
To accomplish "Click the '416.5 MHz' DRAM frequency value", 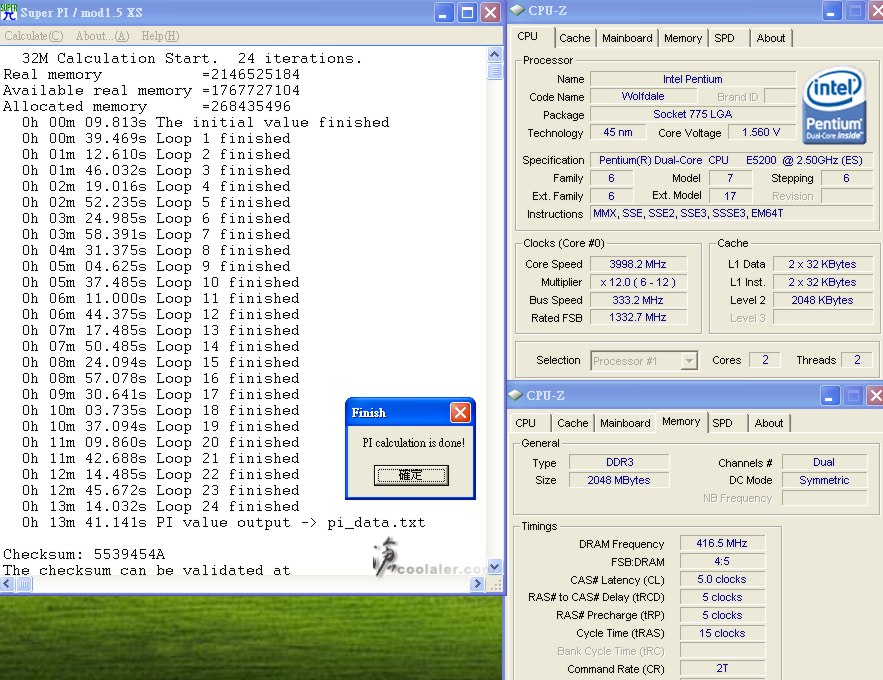I will pyautogui.click(x=722, y=543).
